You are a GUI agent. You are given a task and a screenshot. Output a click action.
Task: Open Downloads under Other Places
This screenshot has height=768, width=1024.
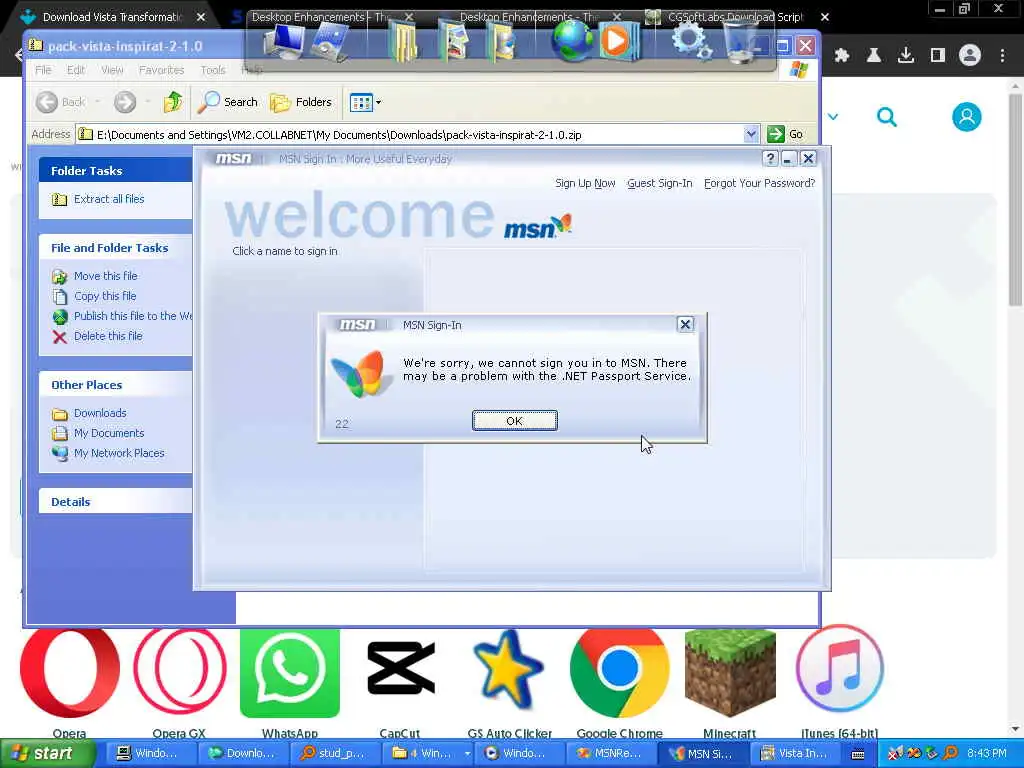[x=100, y=413]
